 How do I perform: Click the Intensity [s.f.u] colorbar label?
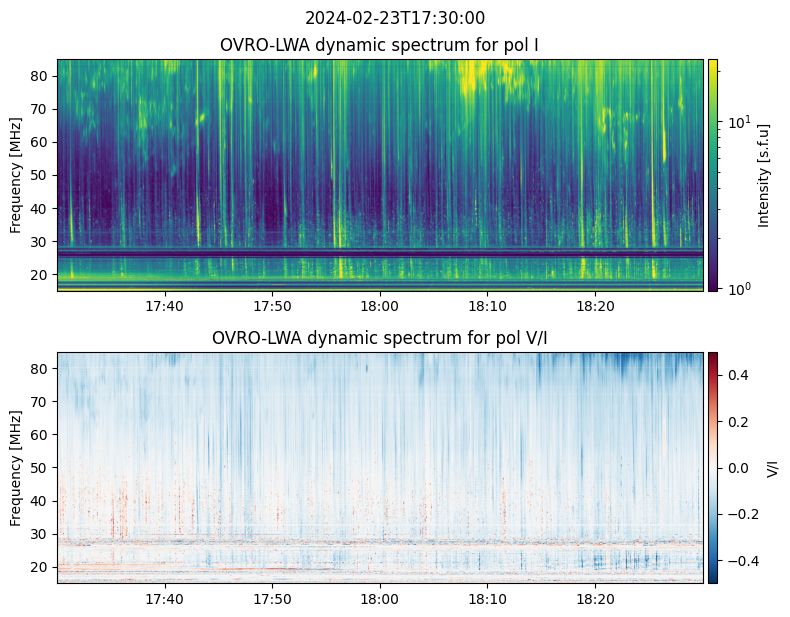765,175
